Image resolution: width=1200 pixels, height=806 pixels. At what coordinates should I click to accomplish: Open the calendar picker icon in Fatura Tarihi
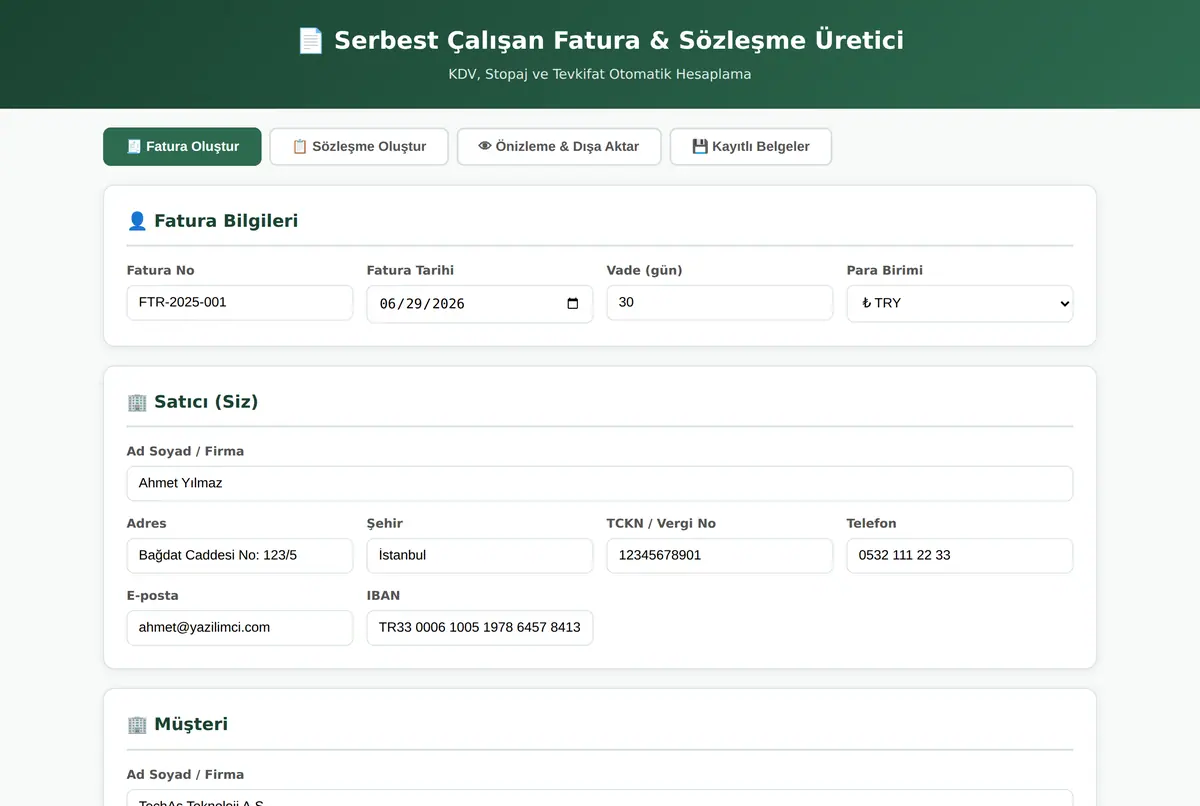click(573, 304)
